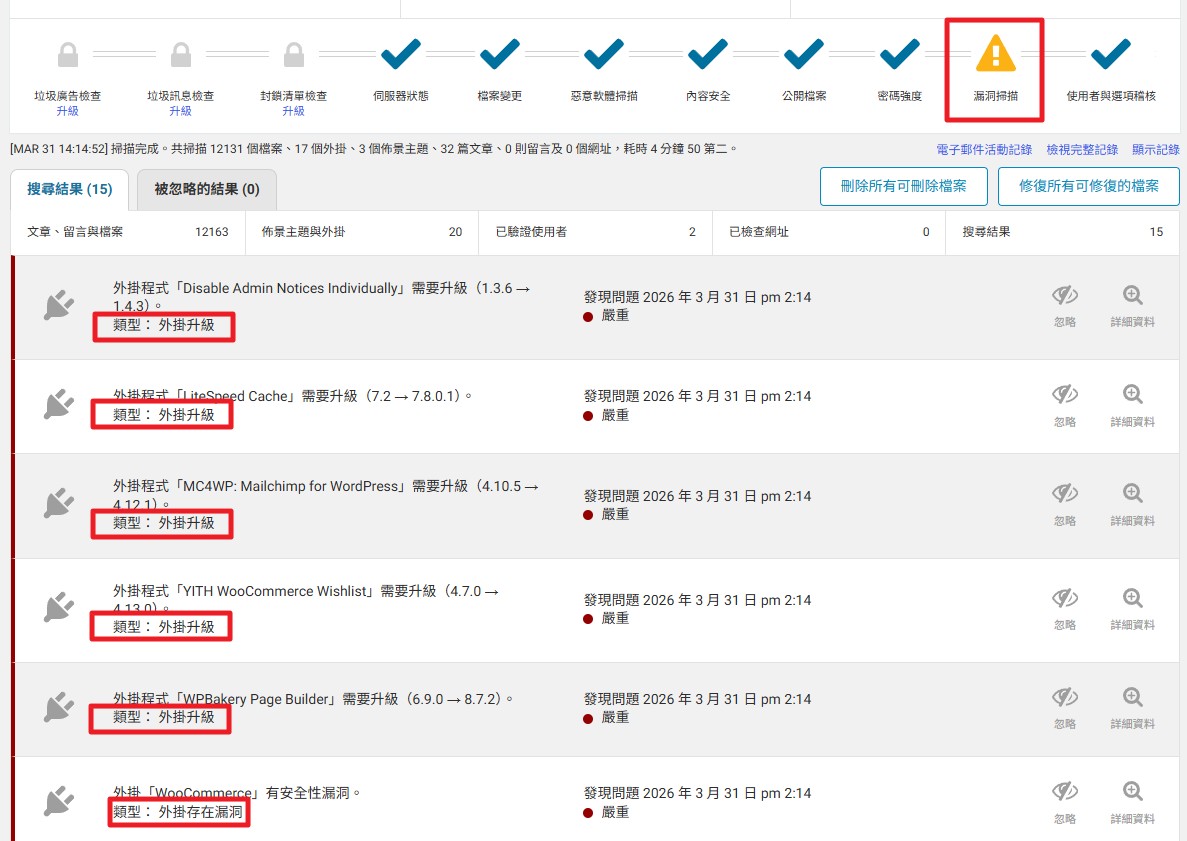Click the 密碼強度 checkmark icon

(900, 53)
